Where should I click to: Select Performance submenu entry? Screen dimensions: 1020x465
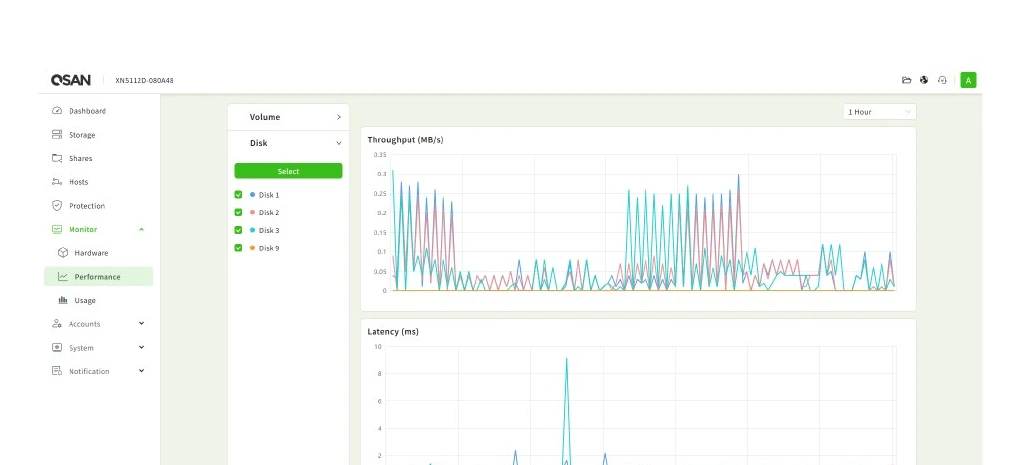point(99,276)
